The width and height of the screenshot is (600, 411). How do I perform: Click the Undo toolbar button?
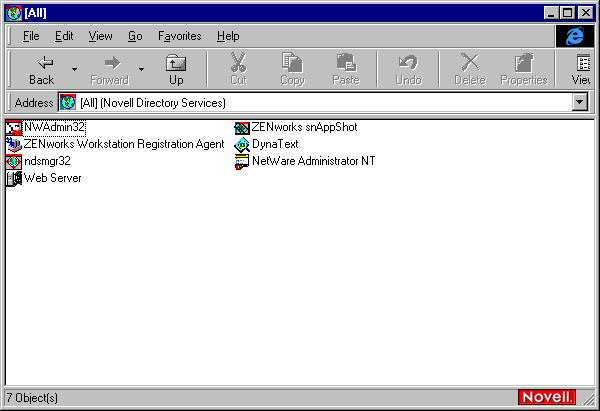tap(408, 70)
